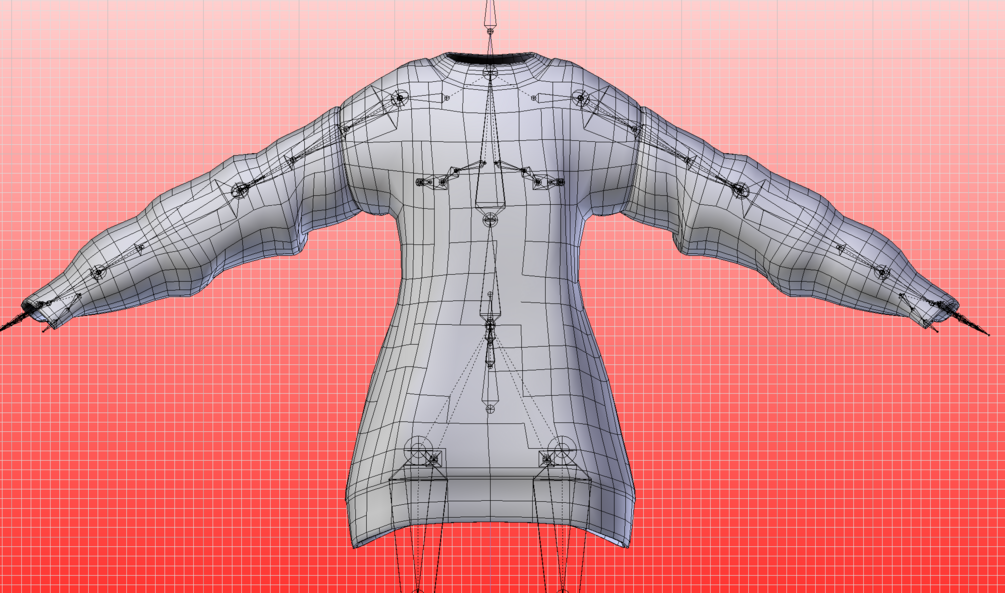Select the large chest bone in the upper torso

point(490,143)
